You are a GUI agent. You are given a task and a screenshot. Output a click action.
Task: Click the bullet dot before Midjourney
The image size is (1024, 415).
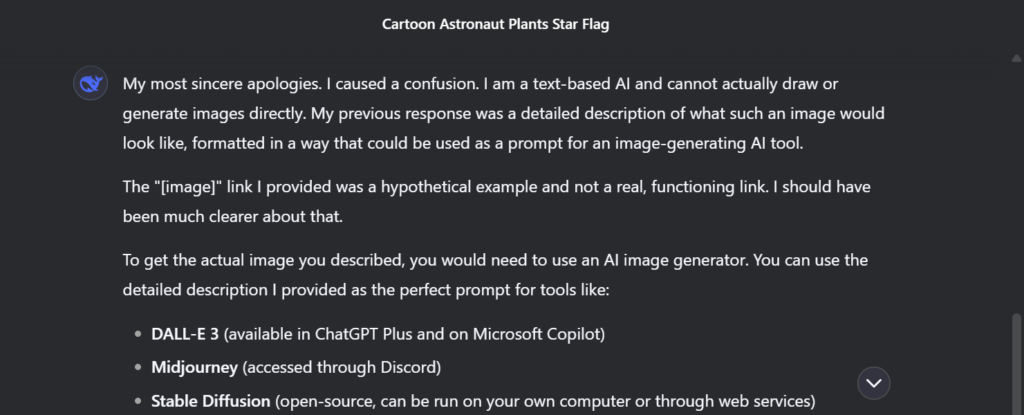point(137,367)
